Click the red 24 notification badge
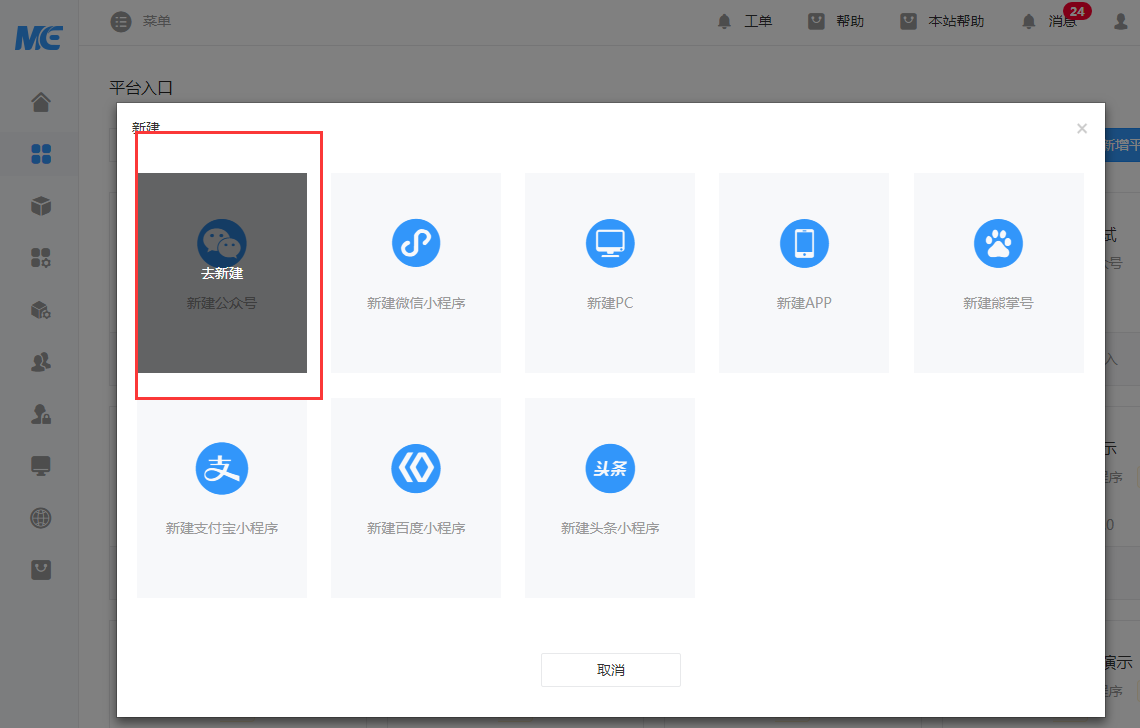This screenshot has width=1140, height=728. 1077,11
